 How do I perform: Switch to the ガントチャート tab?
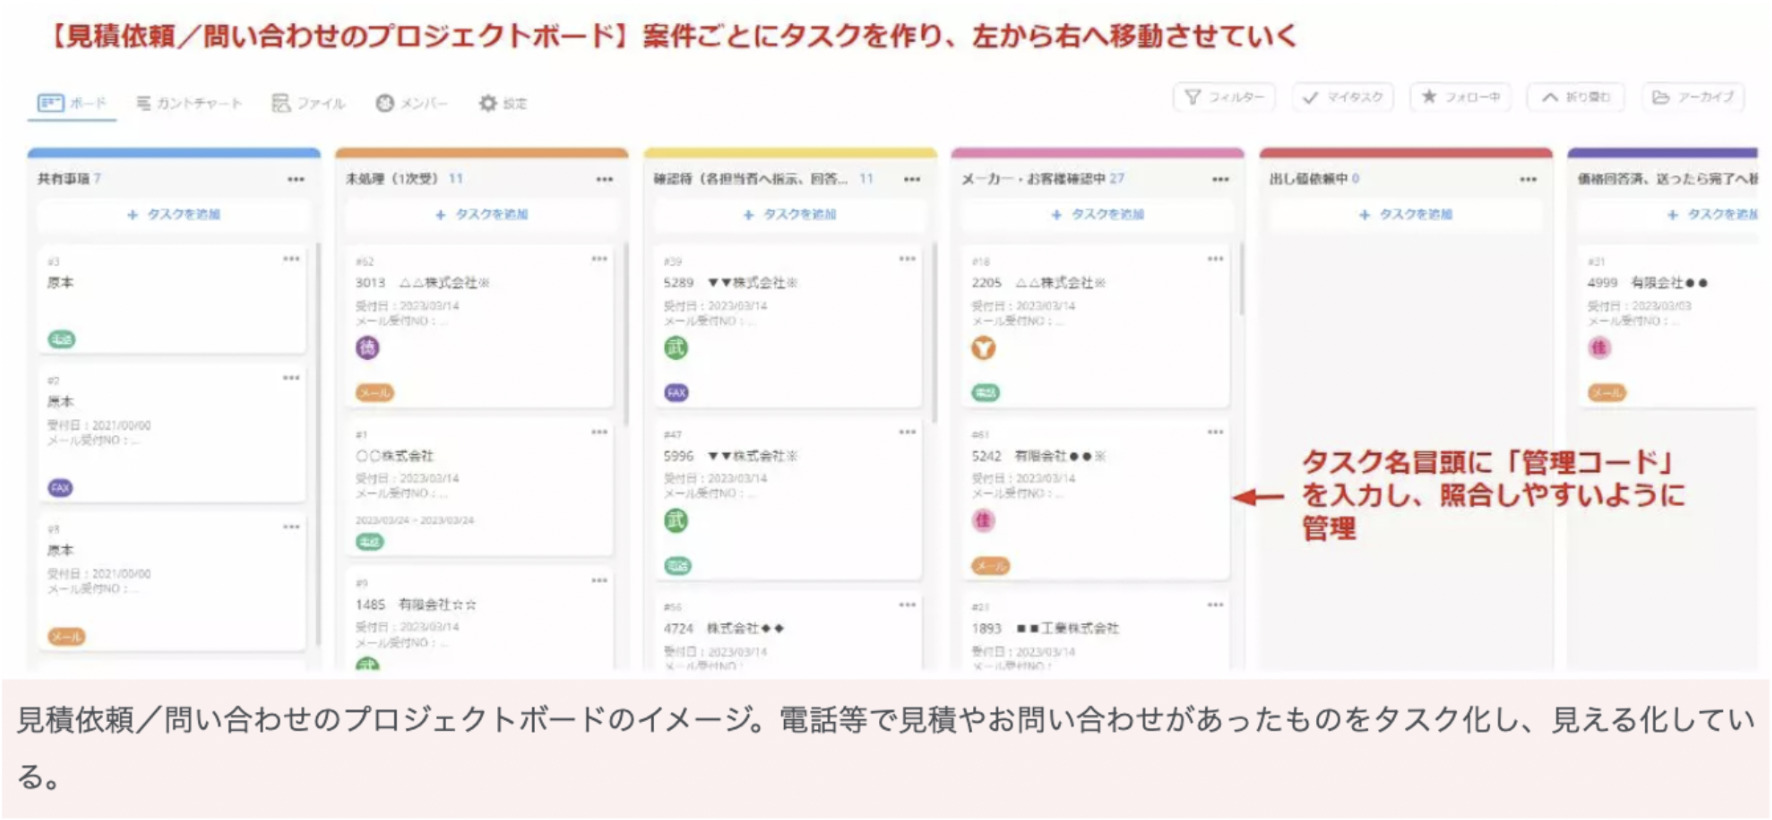[x=189, y=103]
